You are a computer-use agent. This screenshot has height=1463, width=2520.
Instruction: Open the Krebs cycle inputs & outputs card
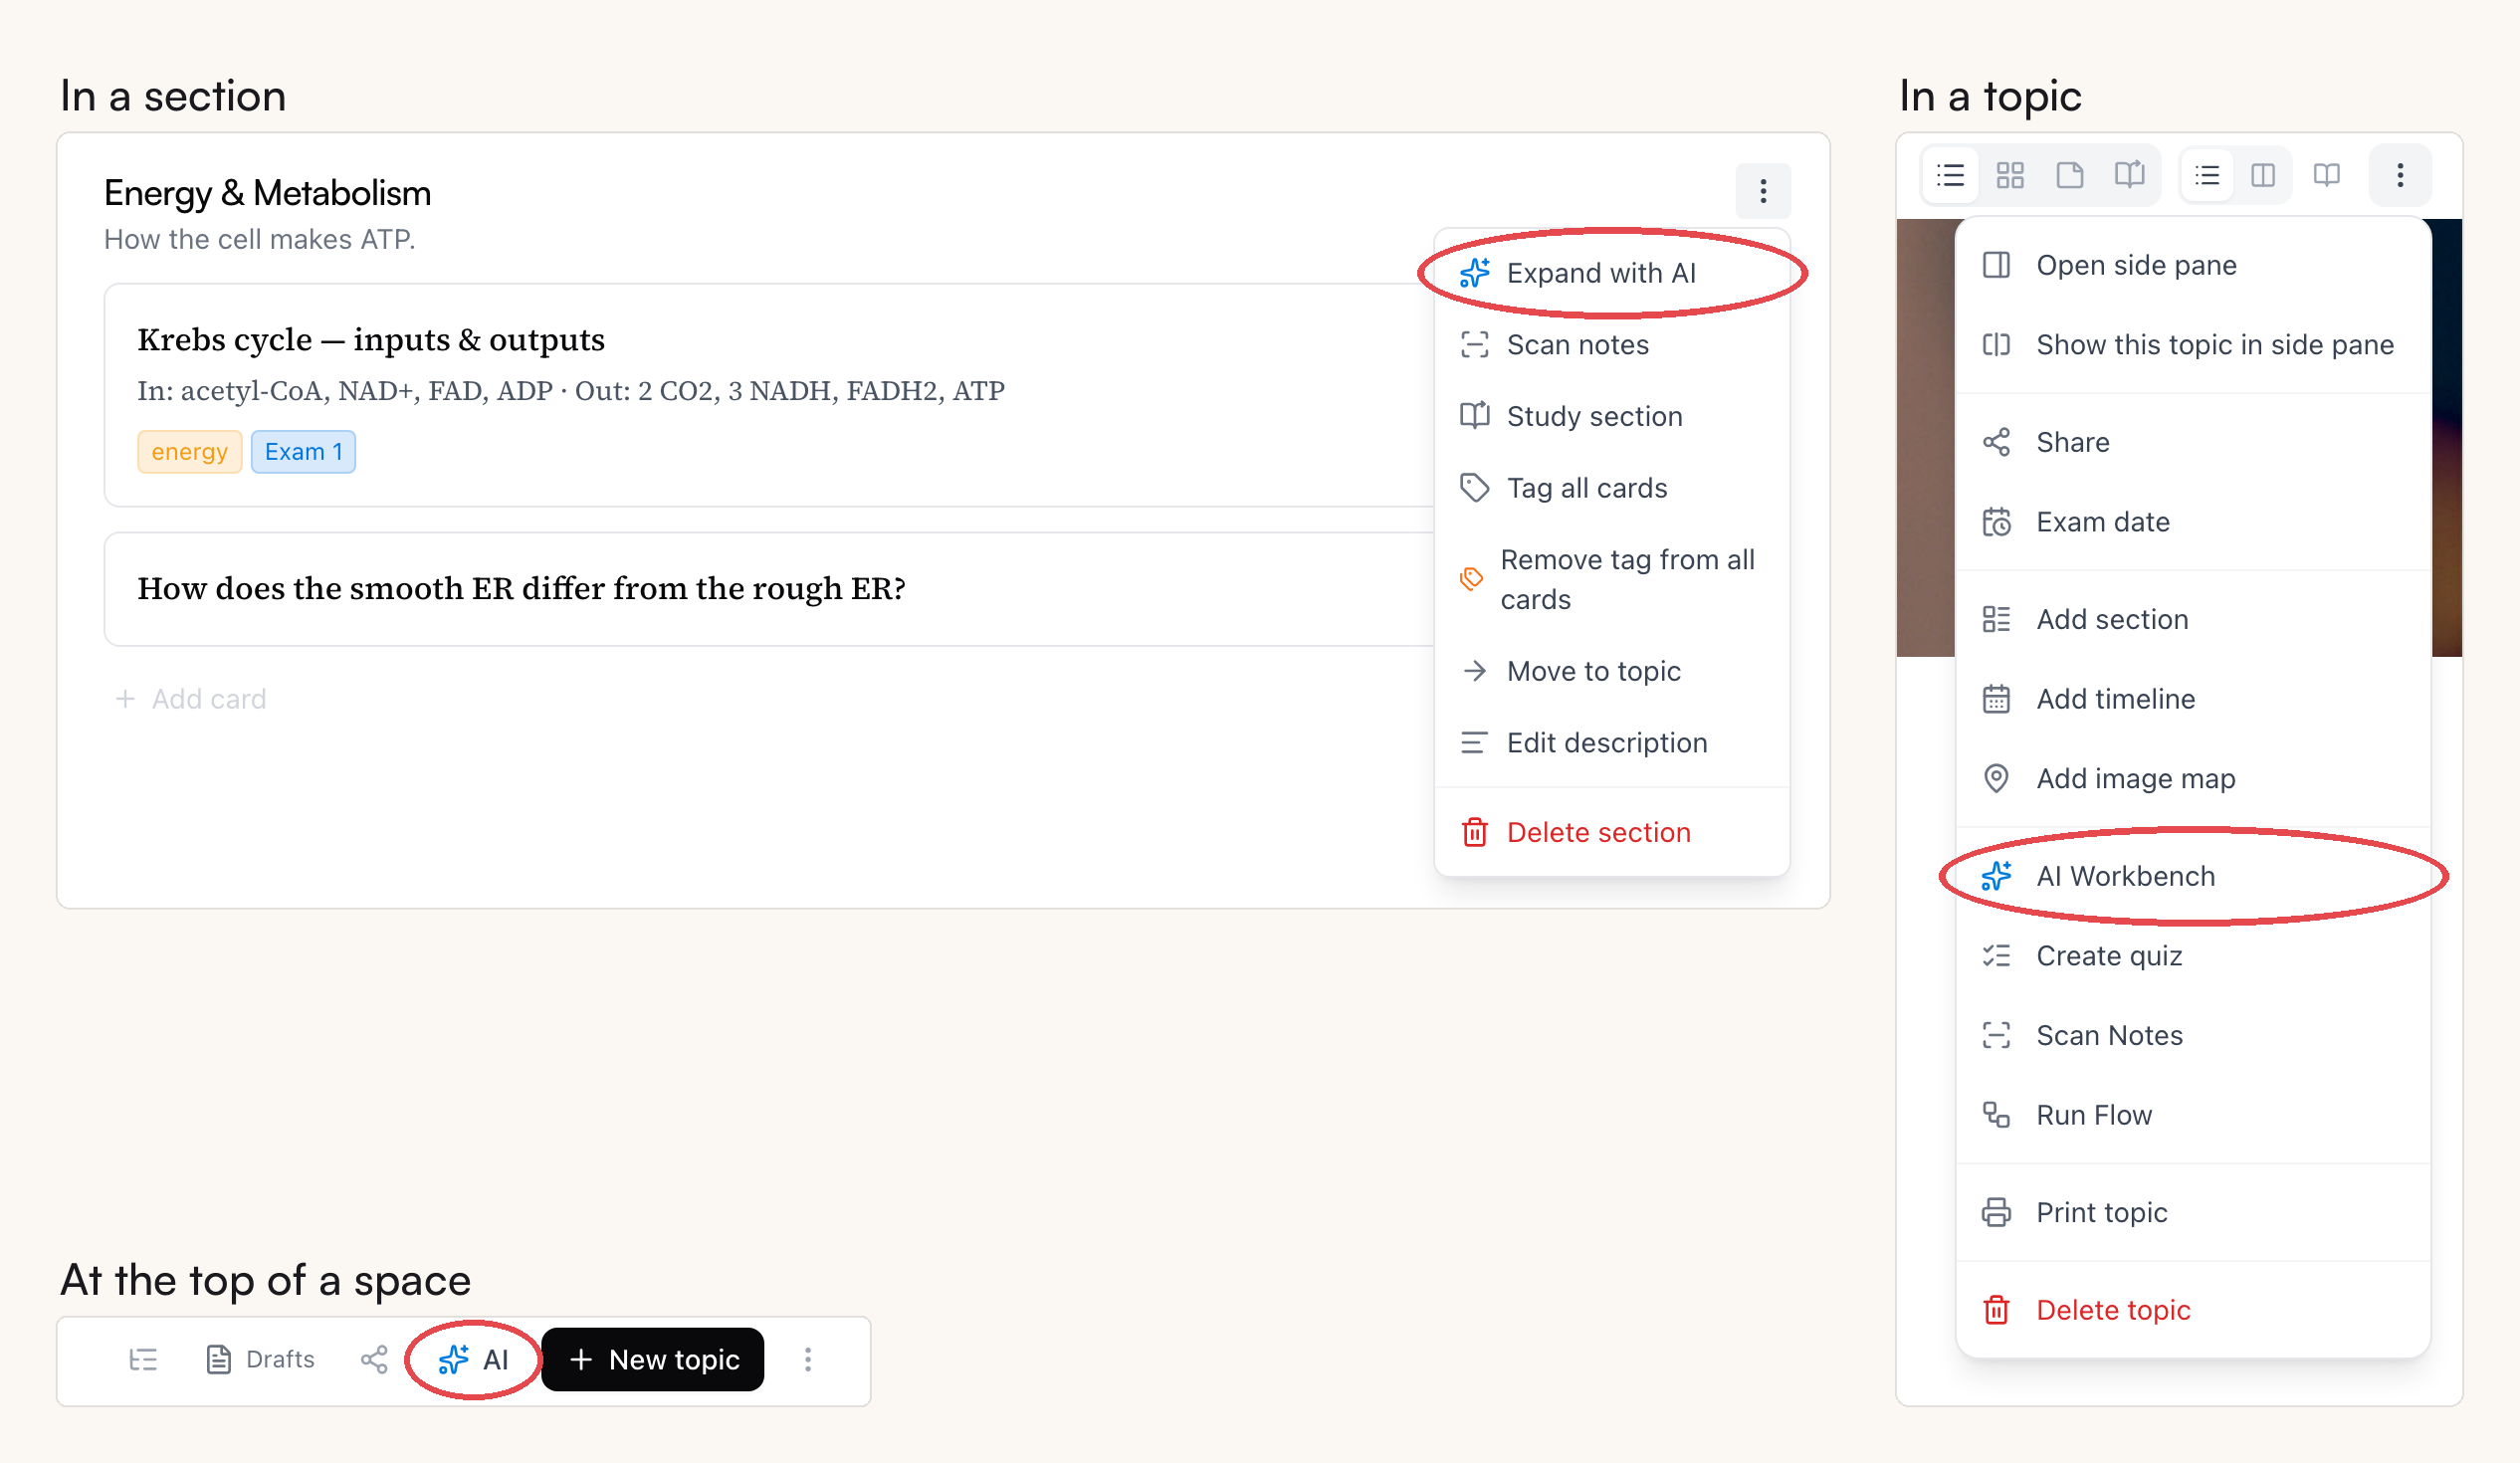pos(770,395)
